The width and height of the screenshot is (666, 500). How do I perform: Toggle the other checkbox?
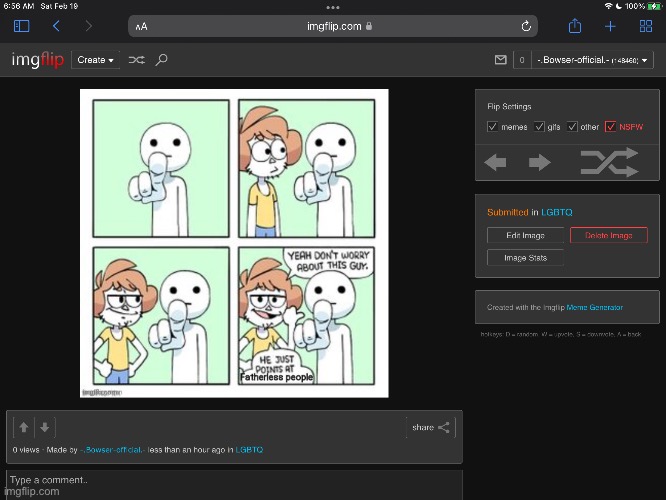point(572,127)
